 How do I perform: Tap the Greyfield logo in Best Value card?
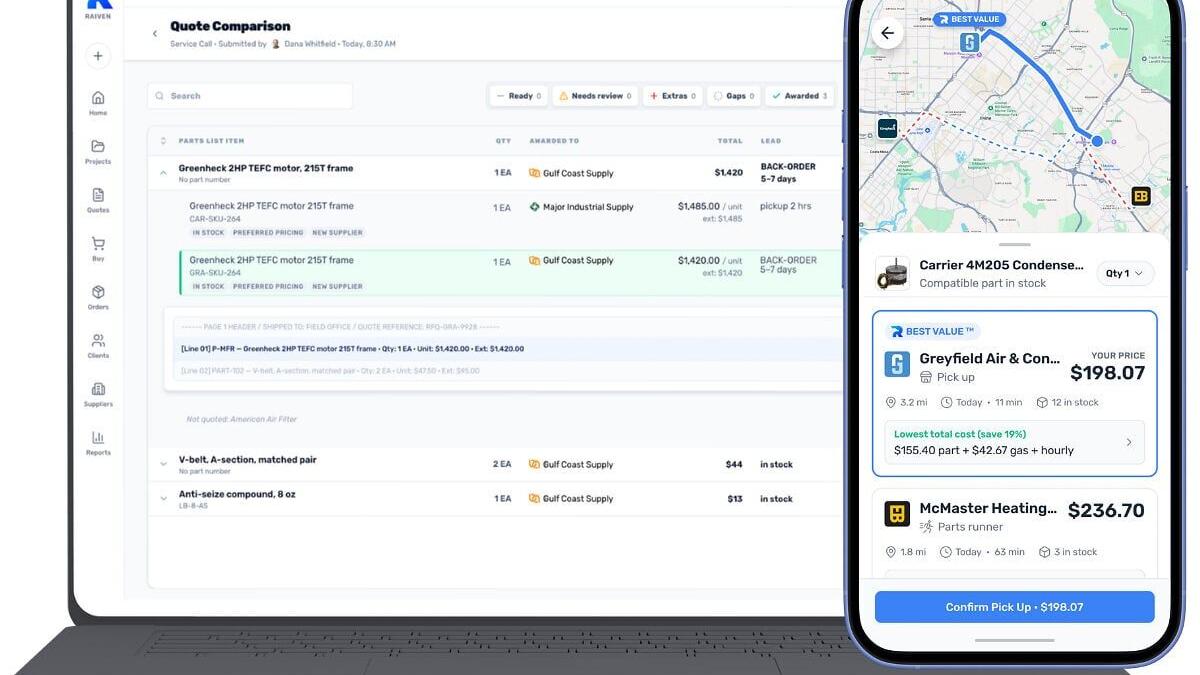pyautogui.click(x=897, y=364)
